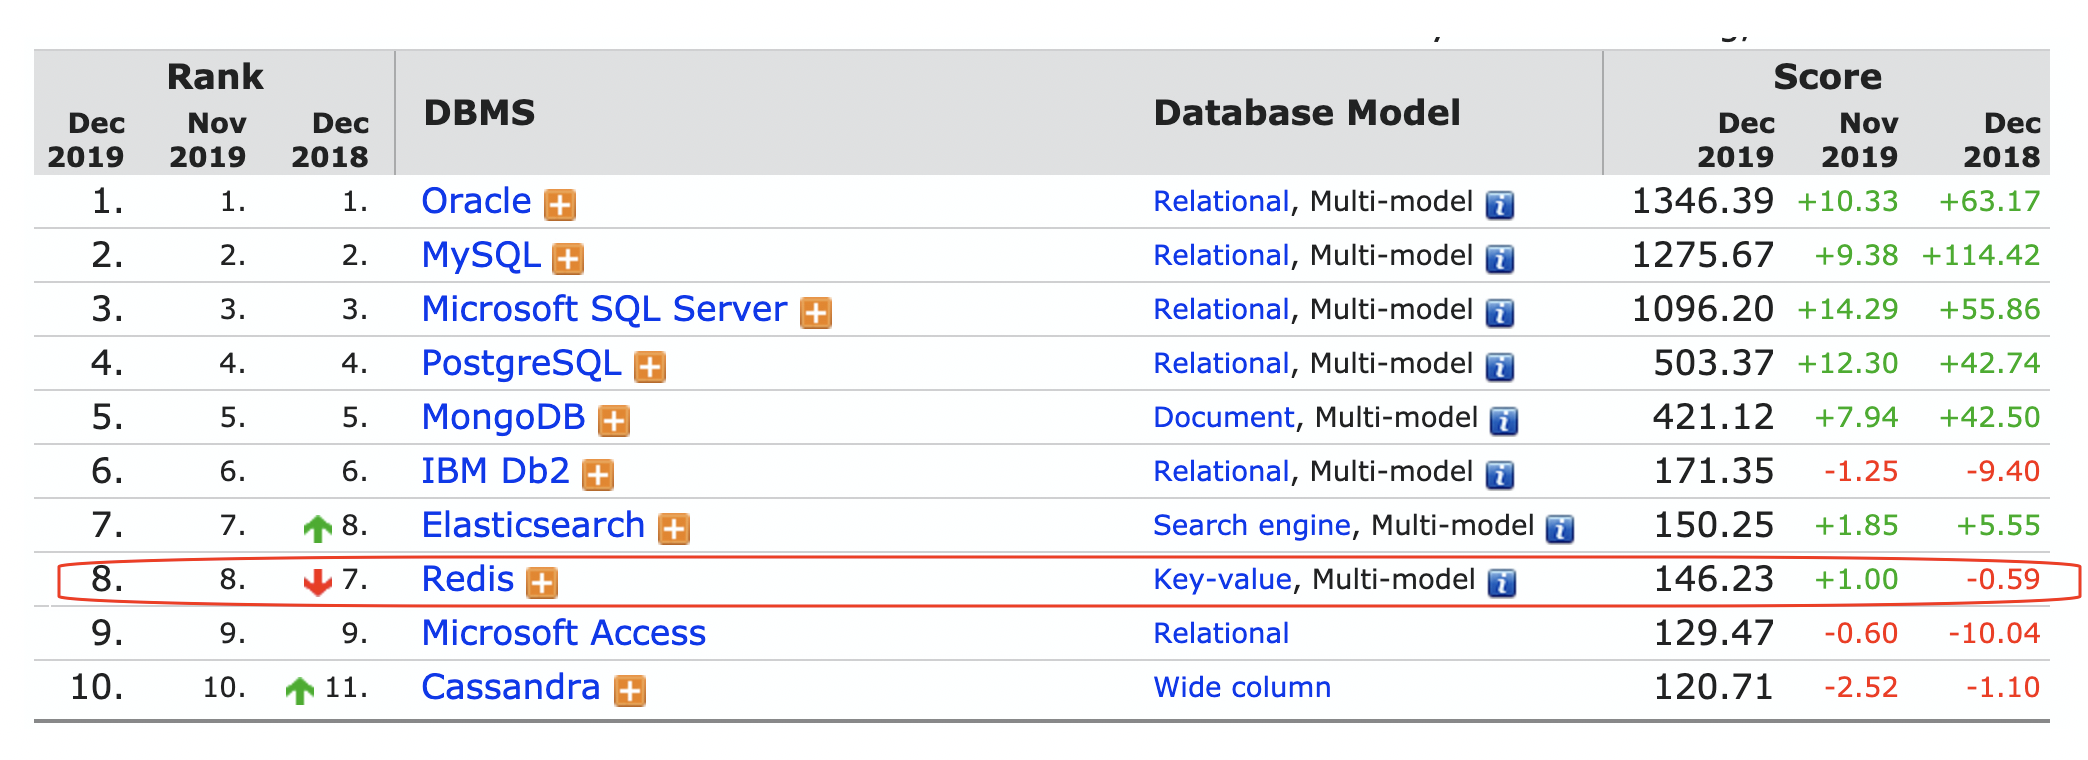Click Relational model link in Oracle row
This screenshot has width=2088, height=760.
[1221, 202]
